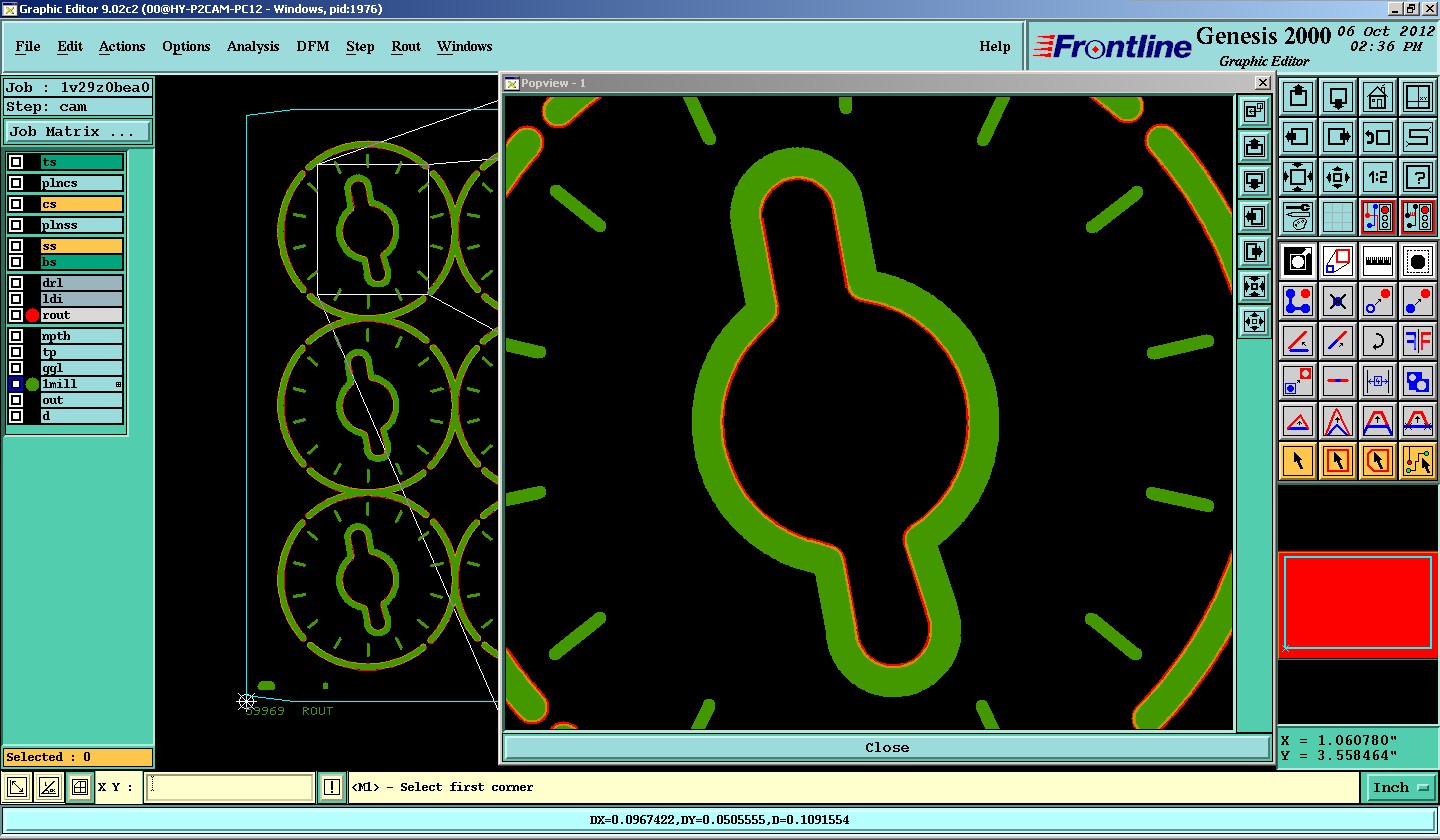Screen dimensions: 1440x840
Task: Choose the arrow with rectangle select tool
Action: (x=1338, y=461)
